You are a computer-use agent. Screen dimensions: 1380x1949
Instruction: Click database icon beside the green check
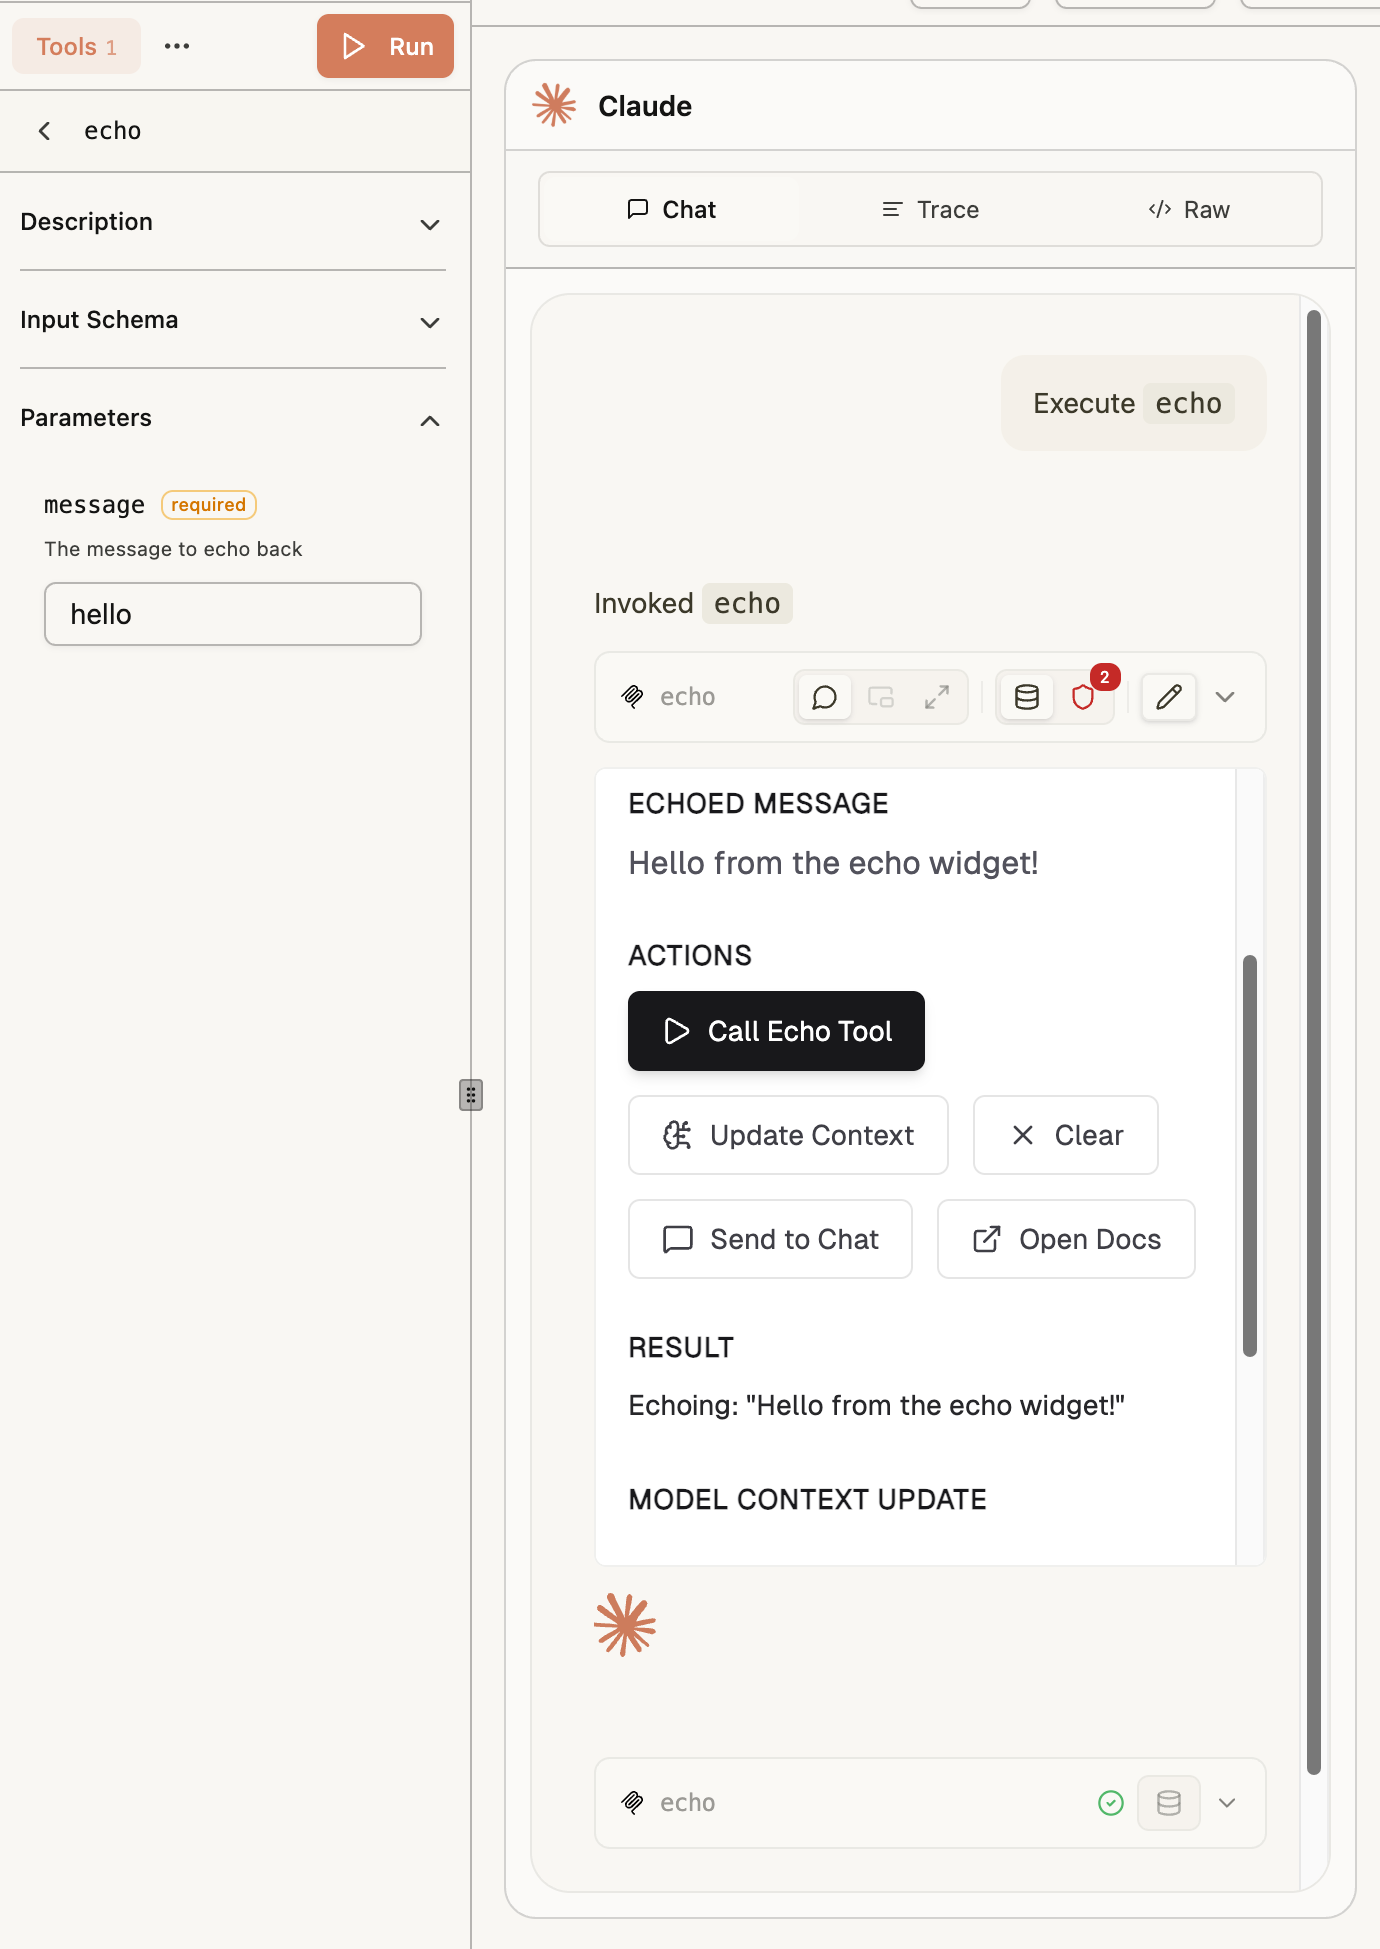pos(1169,1803)
